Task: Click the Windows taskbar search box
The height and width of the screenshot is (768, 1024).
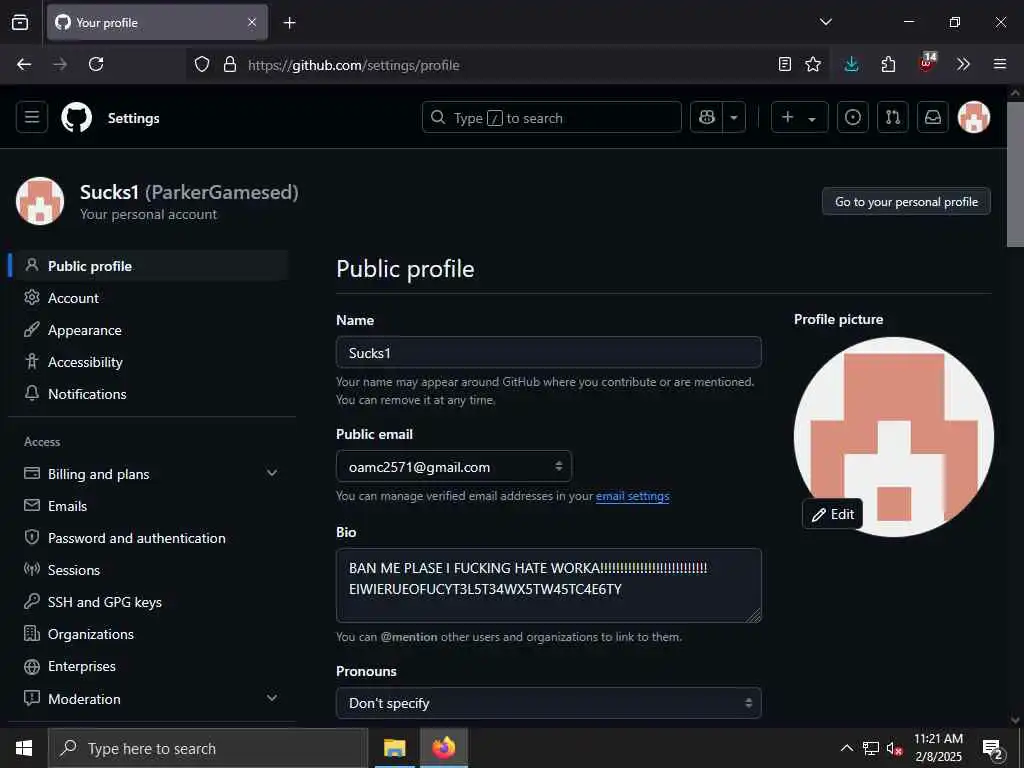Action: pos(208,748)
